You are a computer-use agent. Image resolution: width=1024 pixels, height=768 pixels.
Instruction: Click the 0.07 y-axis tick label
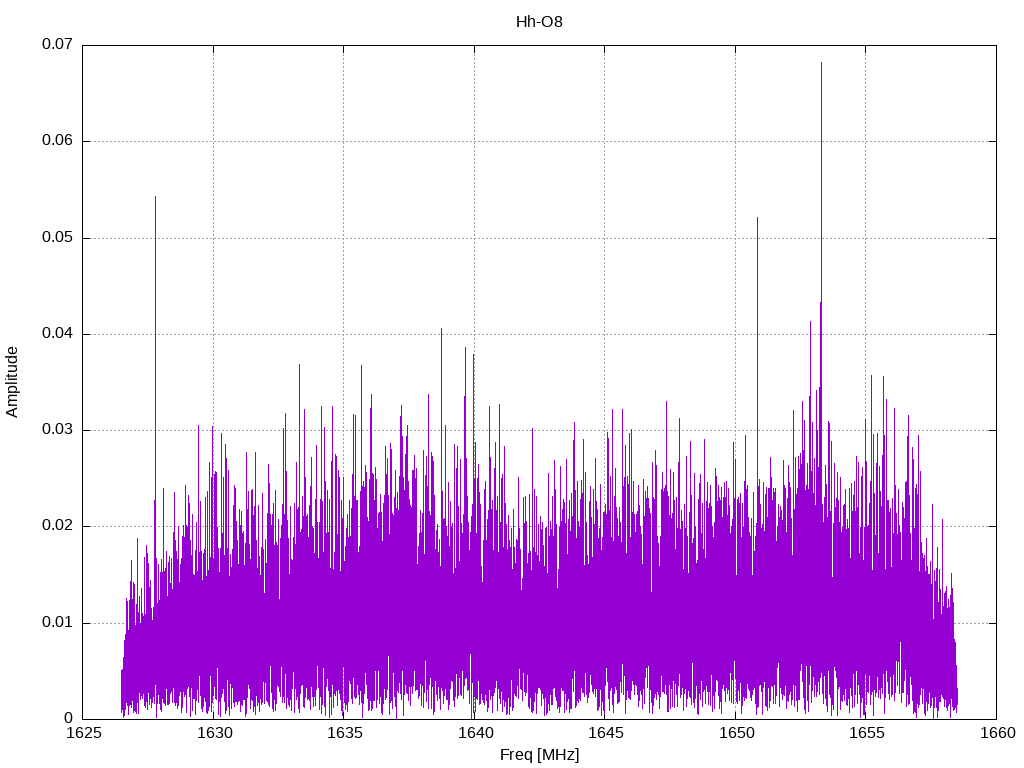(x=57, y=45)
